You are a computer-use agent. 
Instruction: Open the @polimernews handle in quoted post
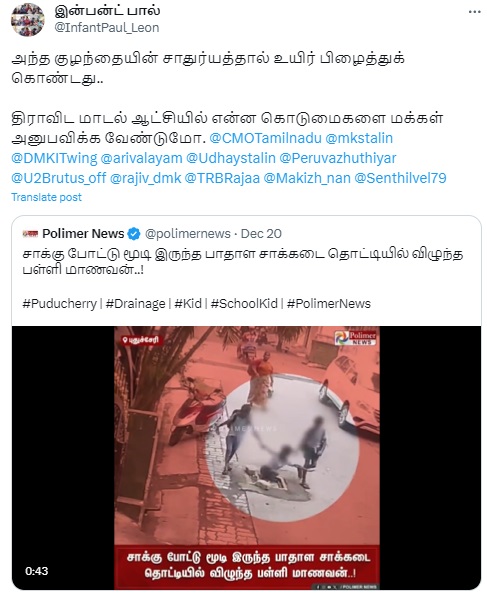188,234
